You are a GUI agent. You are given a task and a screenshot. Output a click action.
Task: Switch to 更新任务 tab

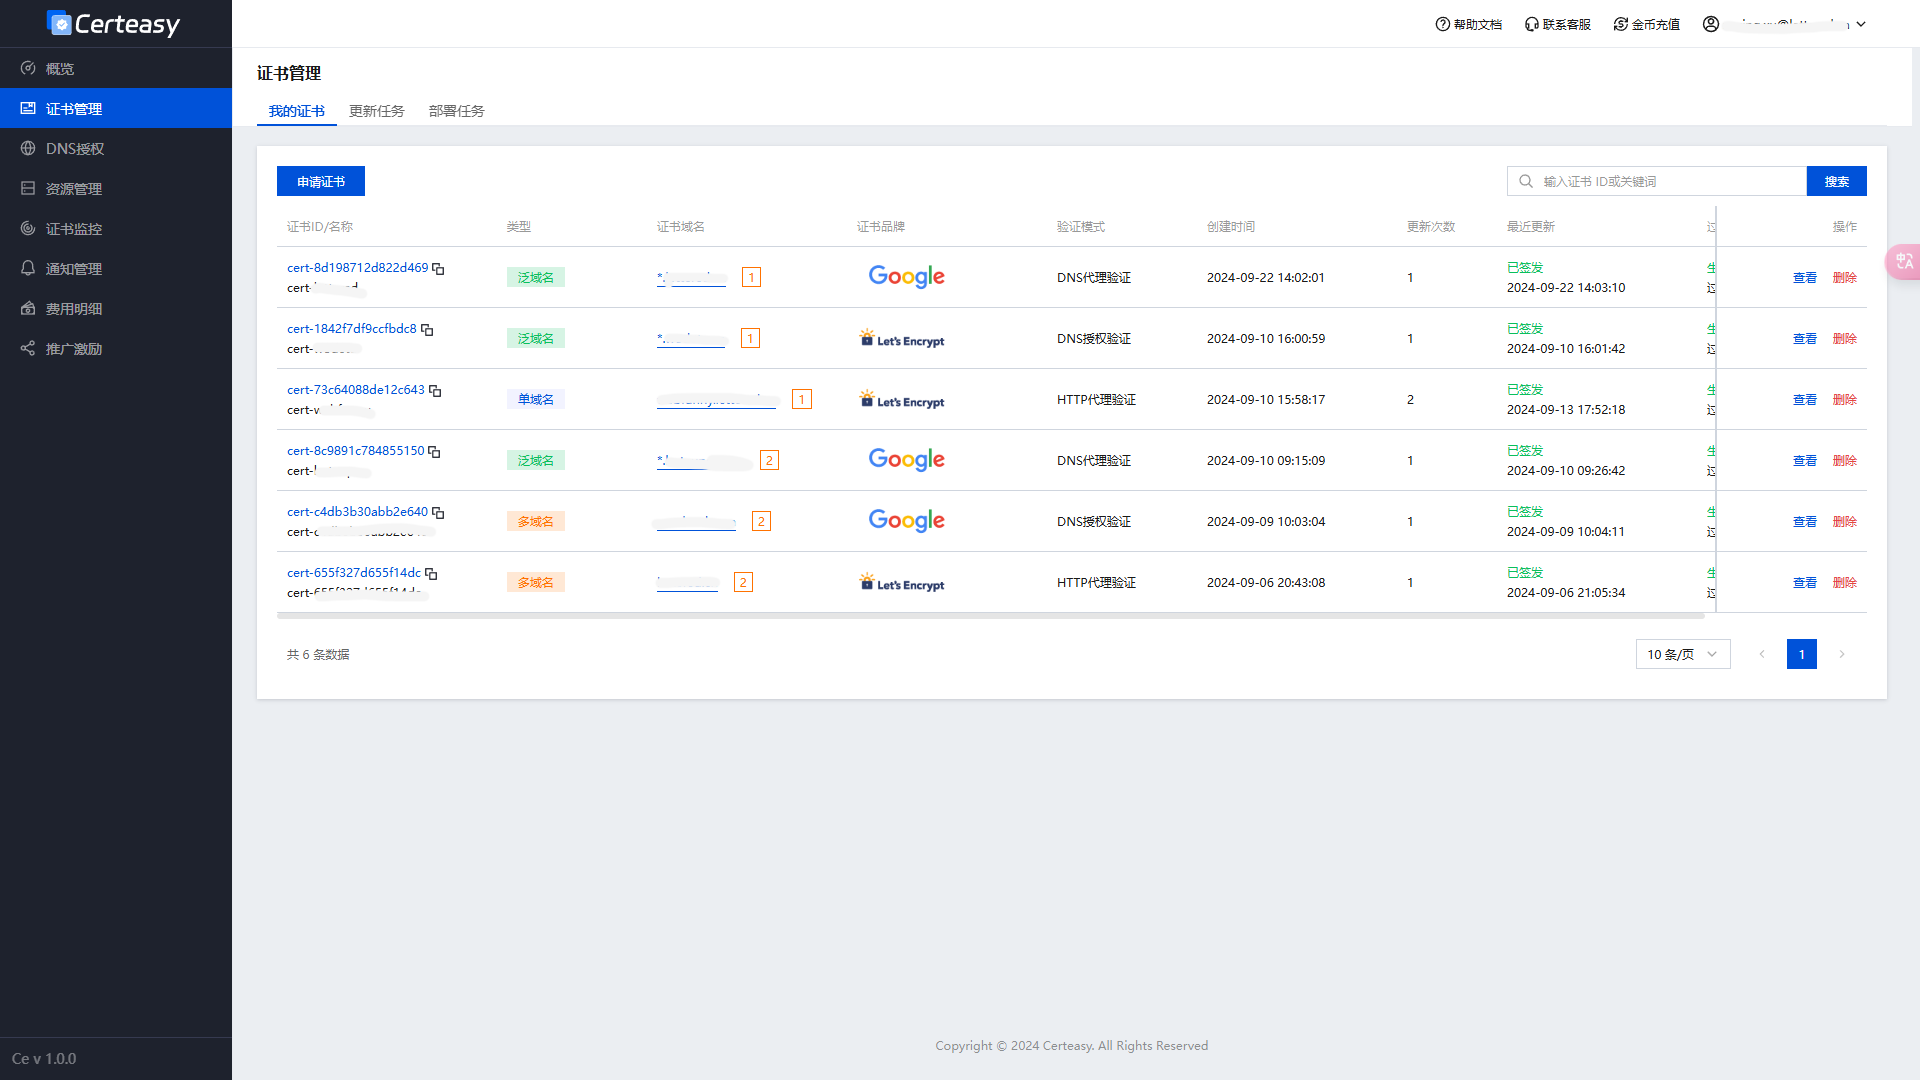[x=377, y=111]
